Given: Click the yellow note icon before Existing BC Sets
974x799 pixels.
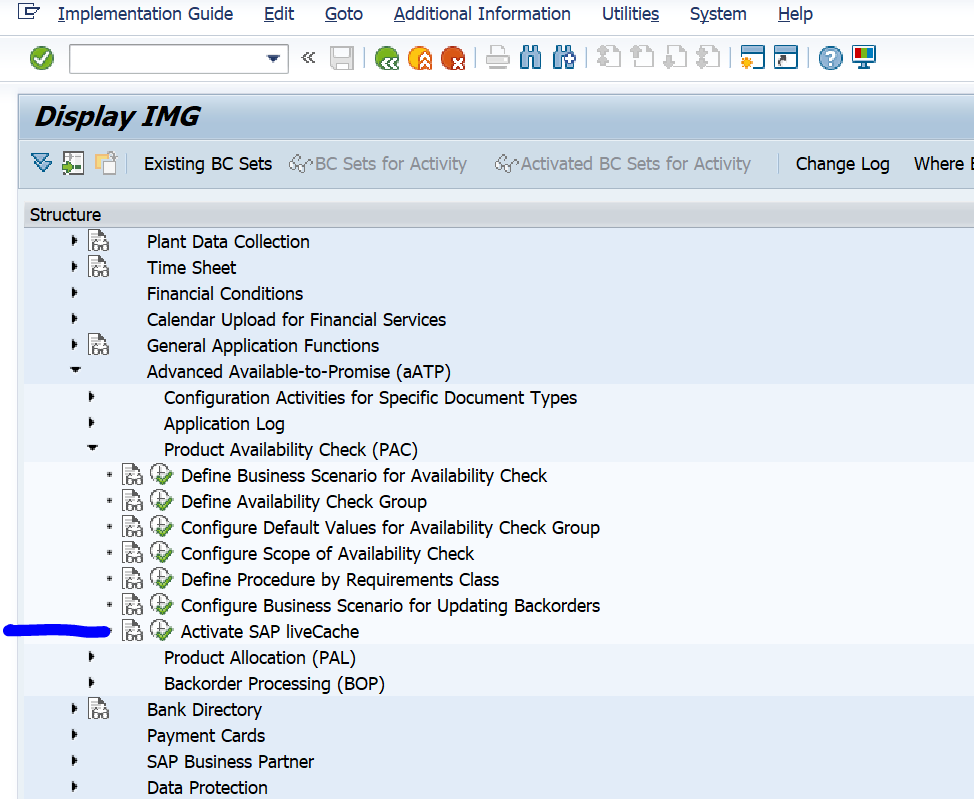Looking at the screenshot, I should coord(106,163).
